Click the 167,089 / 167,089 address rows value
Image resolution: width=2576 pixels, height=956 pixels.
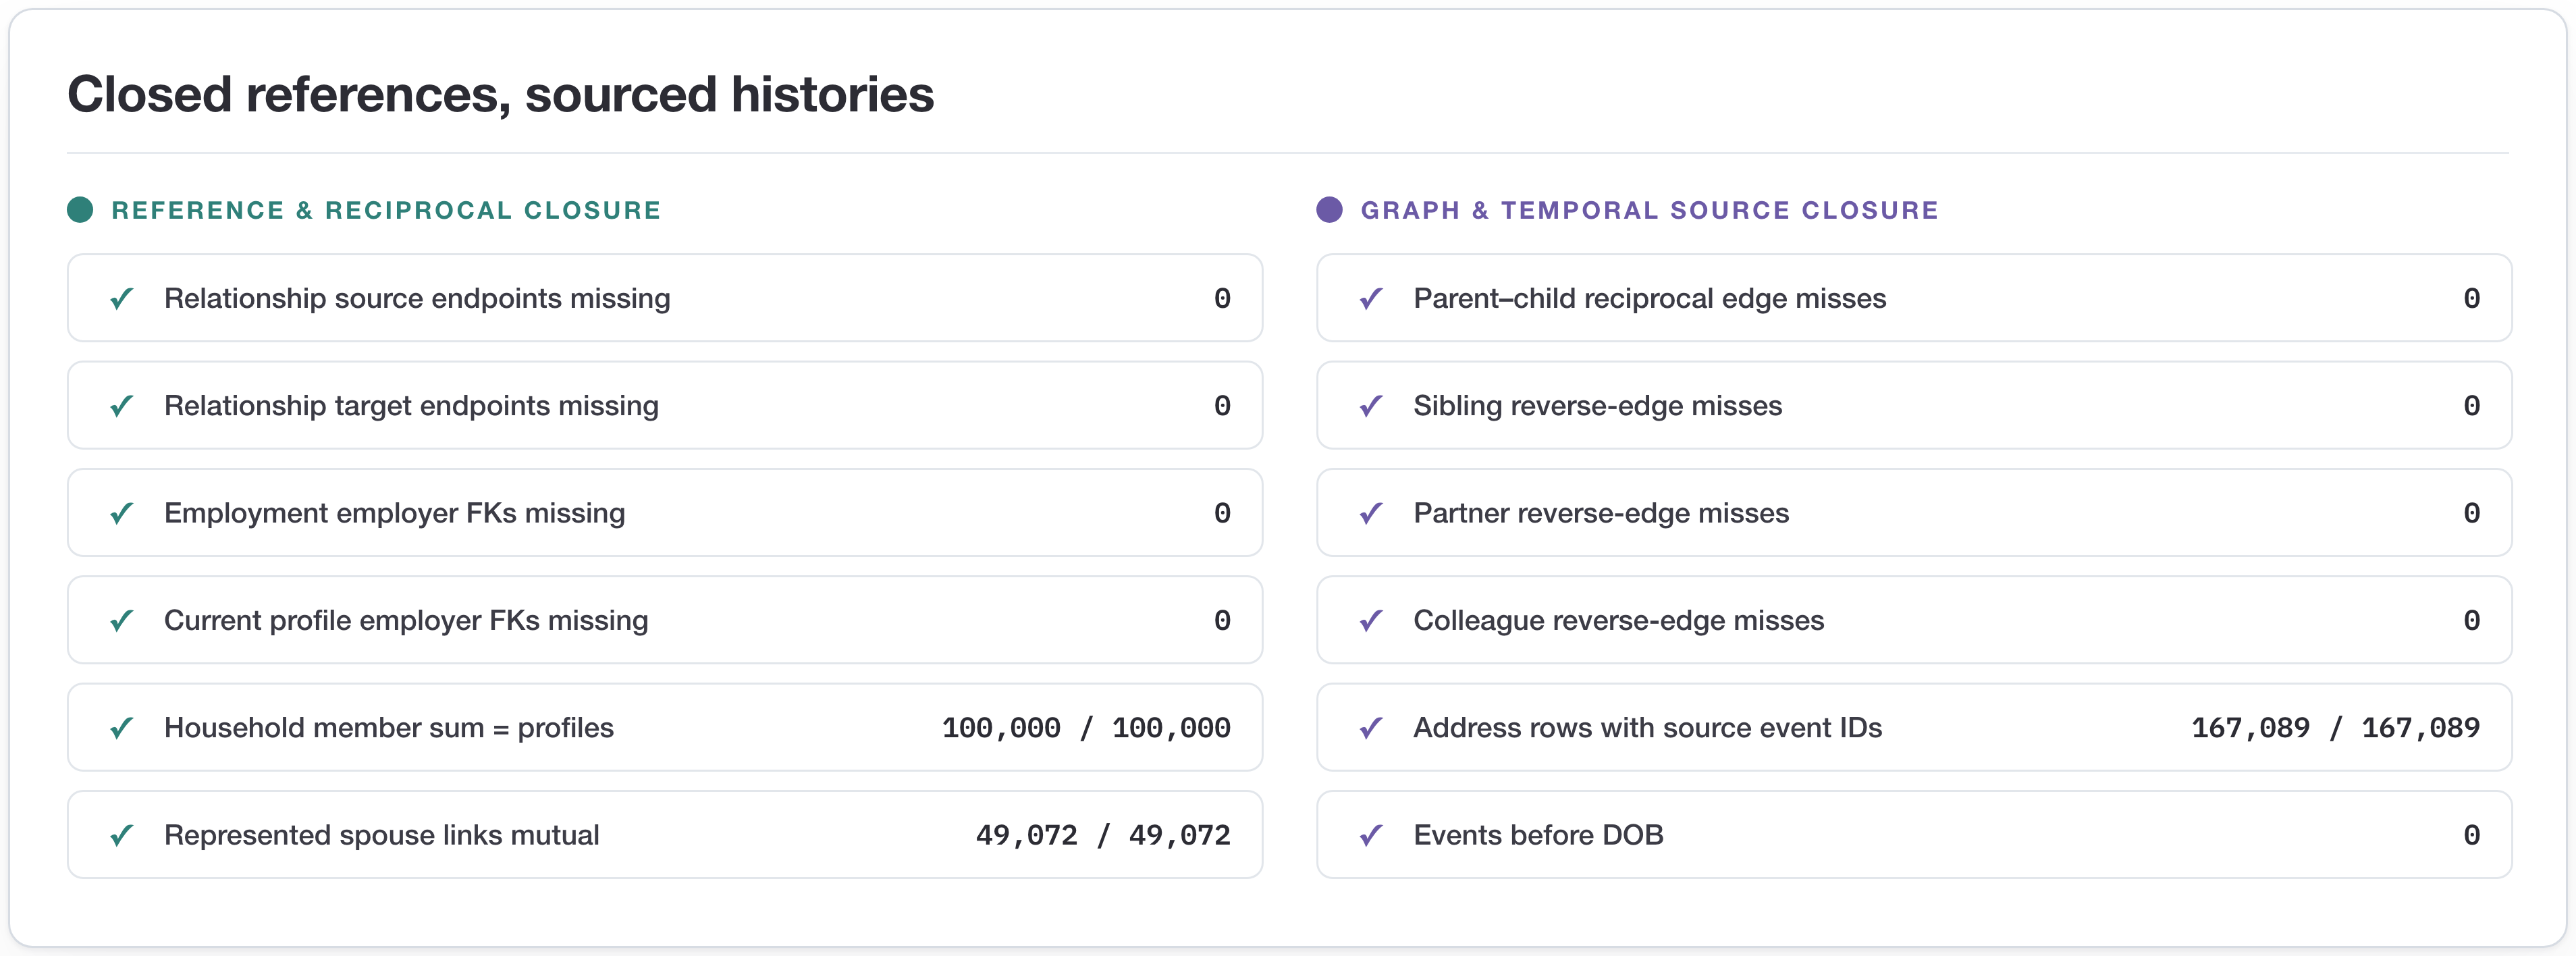click(2335, 728)
